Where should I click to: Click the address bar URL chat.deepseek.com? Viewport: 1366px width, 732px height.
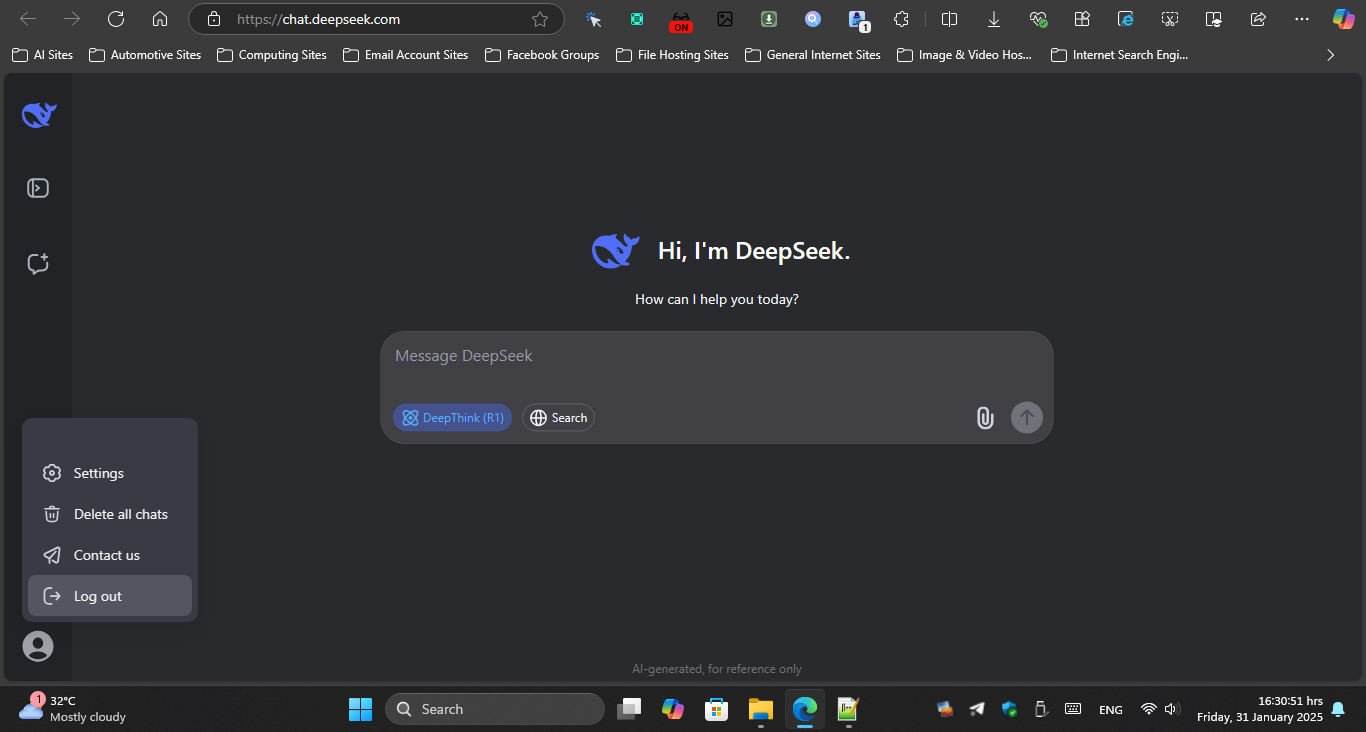[319, 19]
